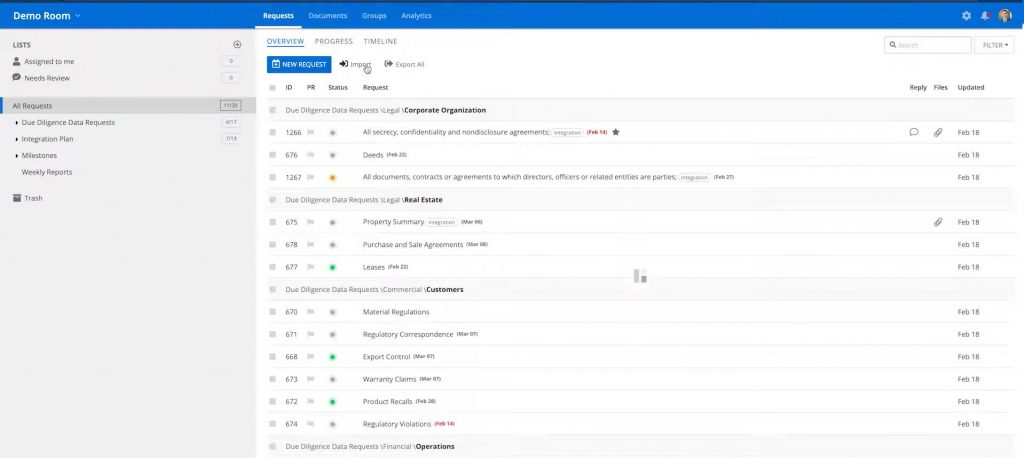The image size is (1024, 458).
Task: Click the status dot of request 1267
Action: (x=332, y=178)
